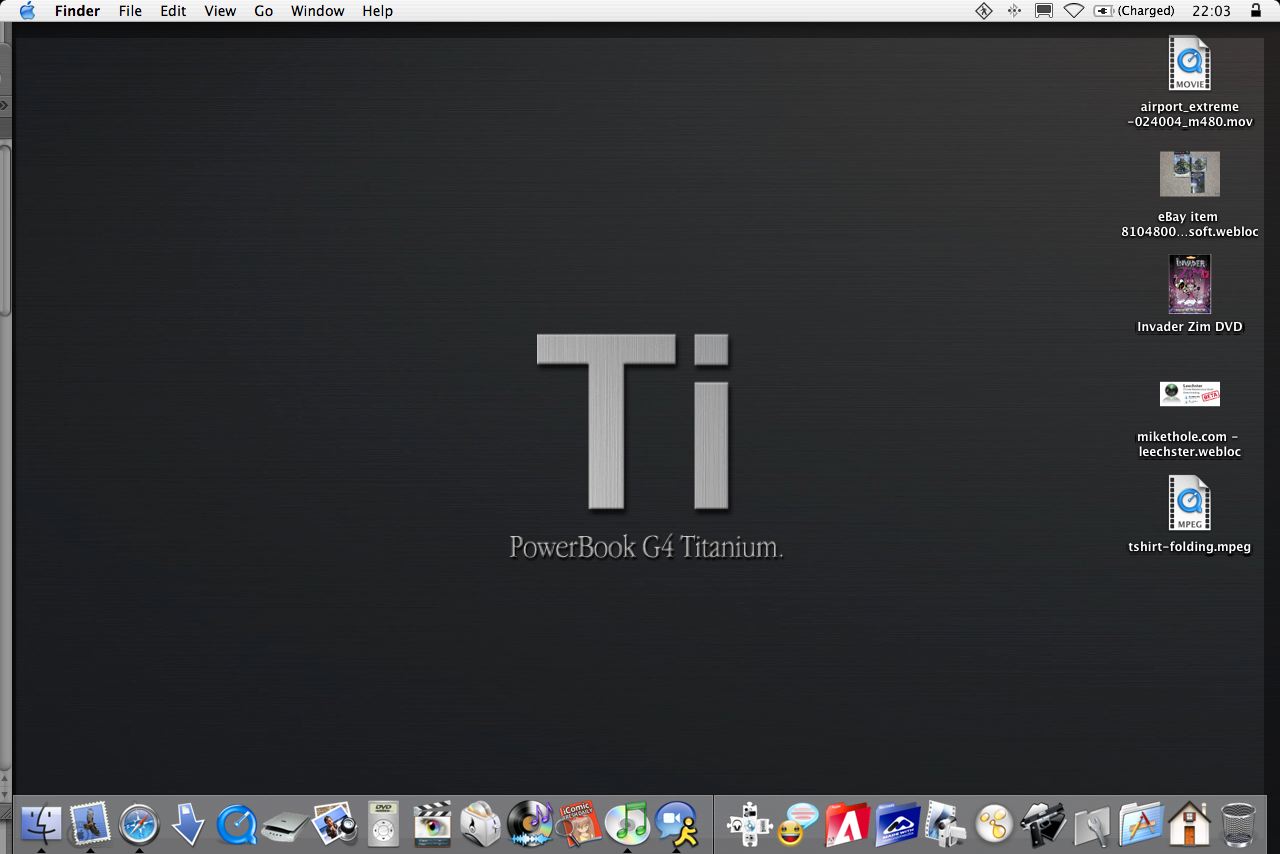Image resolution: width=1280 pixels, height=854 pixels.
Task: Open the DVD Player remote icon
Action: click(384, 825)
